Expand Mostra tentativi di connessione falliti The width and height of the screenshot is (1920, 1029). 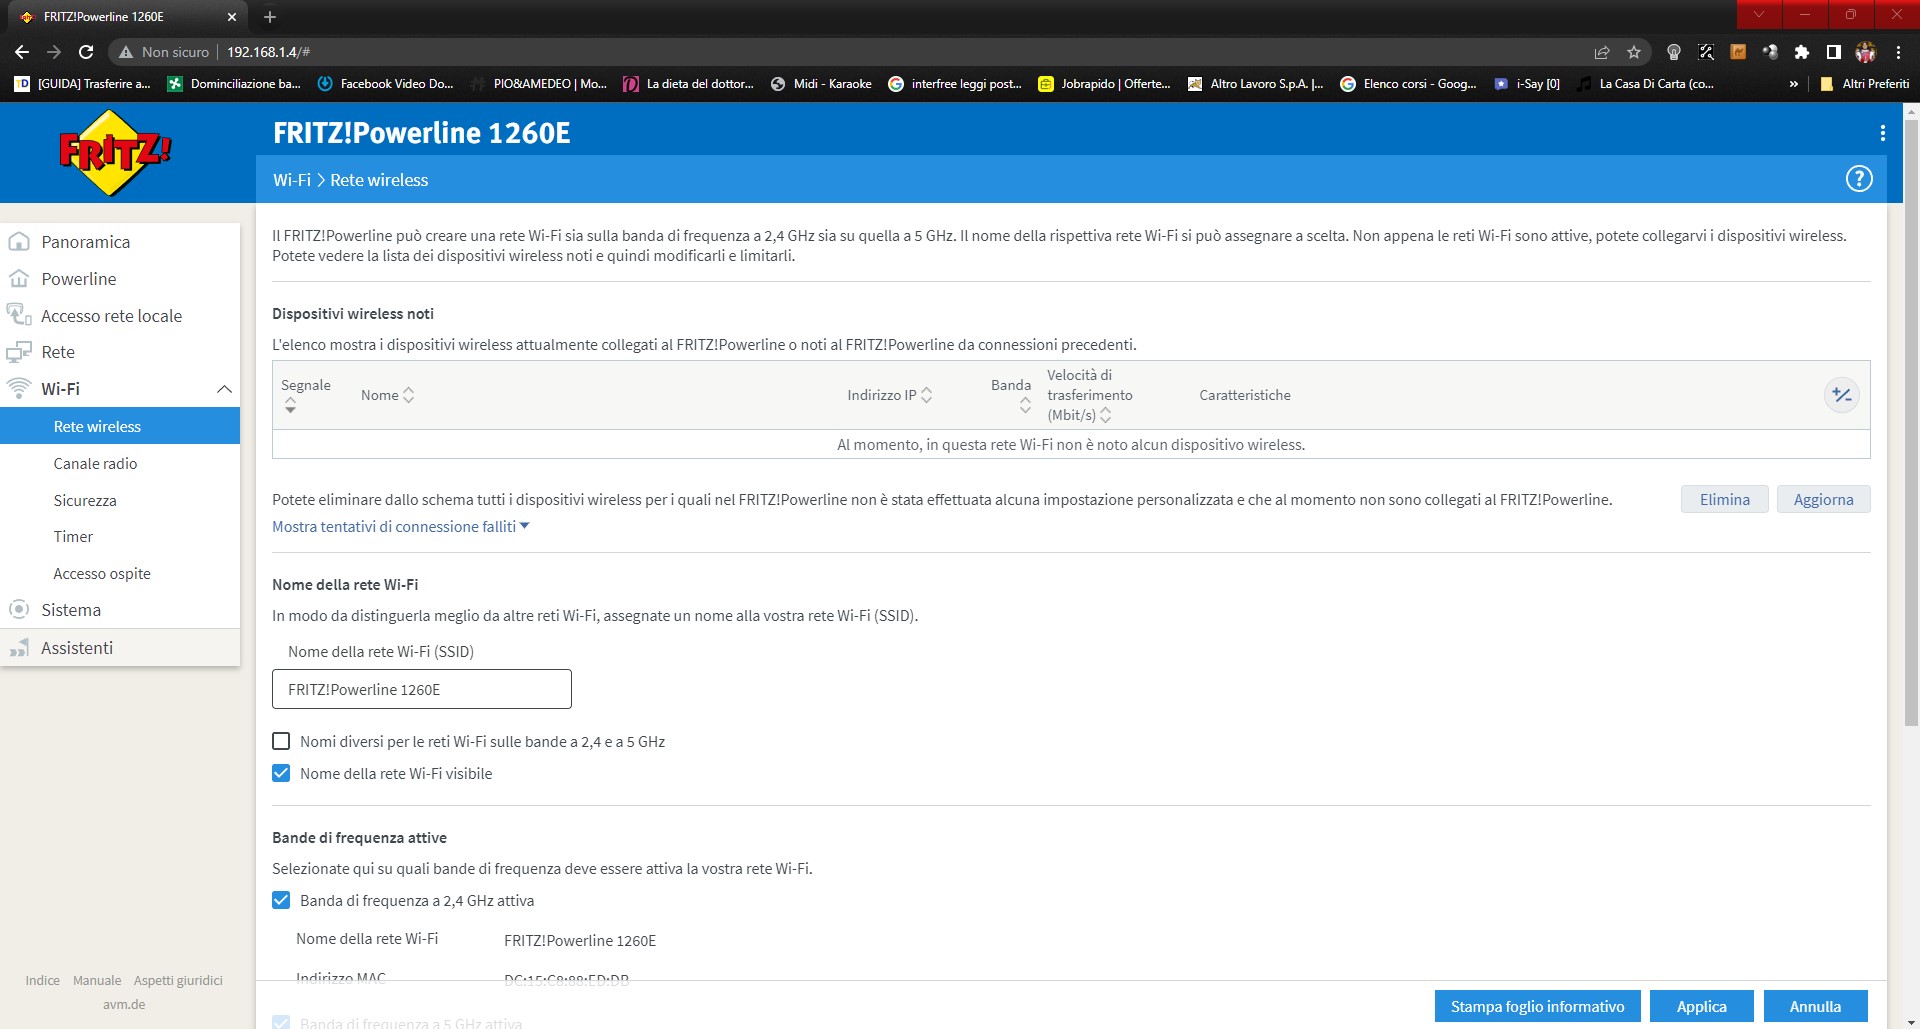click(400, 526)
